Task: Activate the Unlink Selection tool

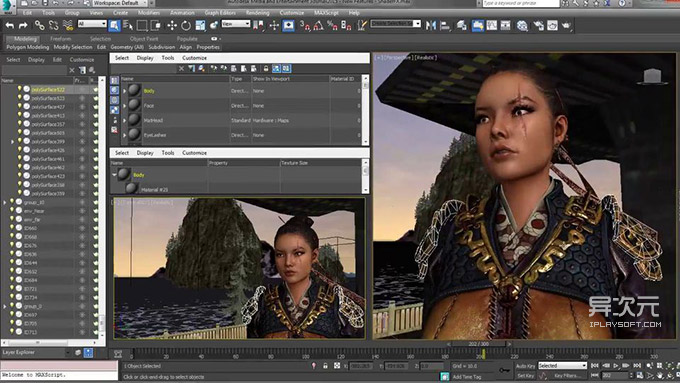Action: point(53,26)
